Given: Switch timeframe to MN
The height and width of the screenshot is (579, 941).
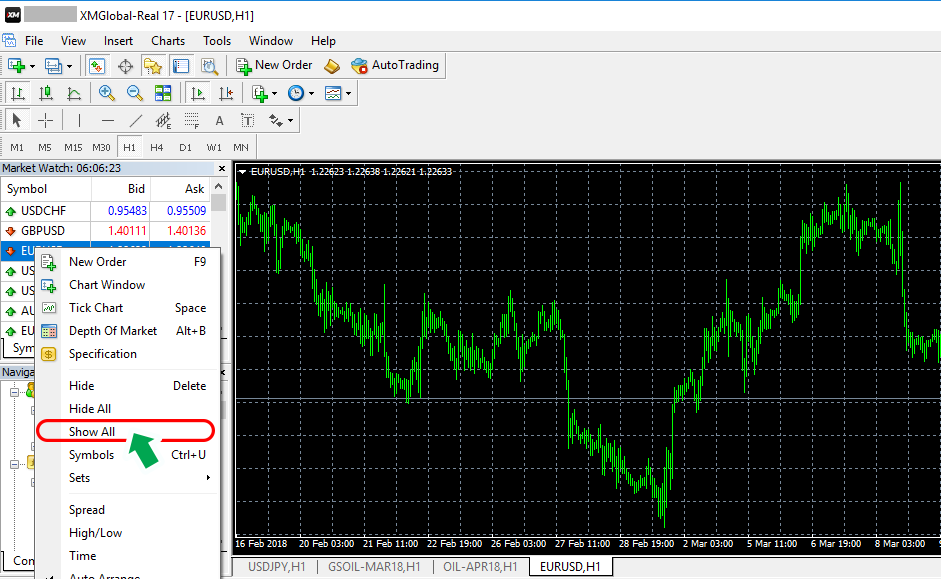Looking at the screenshot, I should pos(241,148).
